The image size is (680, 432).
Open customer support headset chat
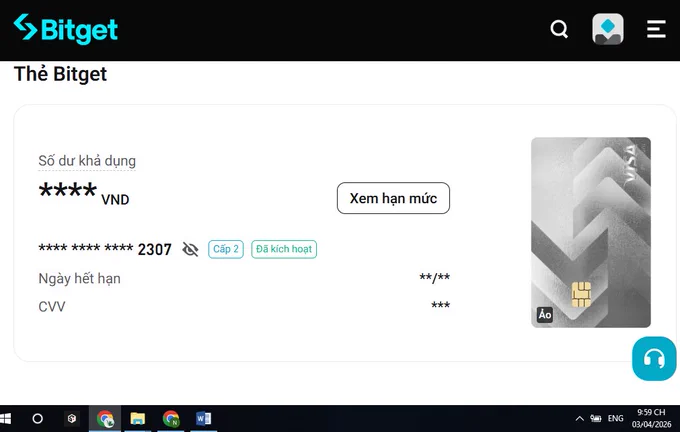coord(654,359)
